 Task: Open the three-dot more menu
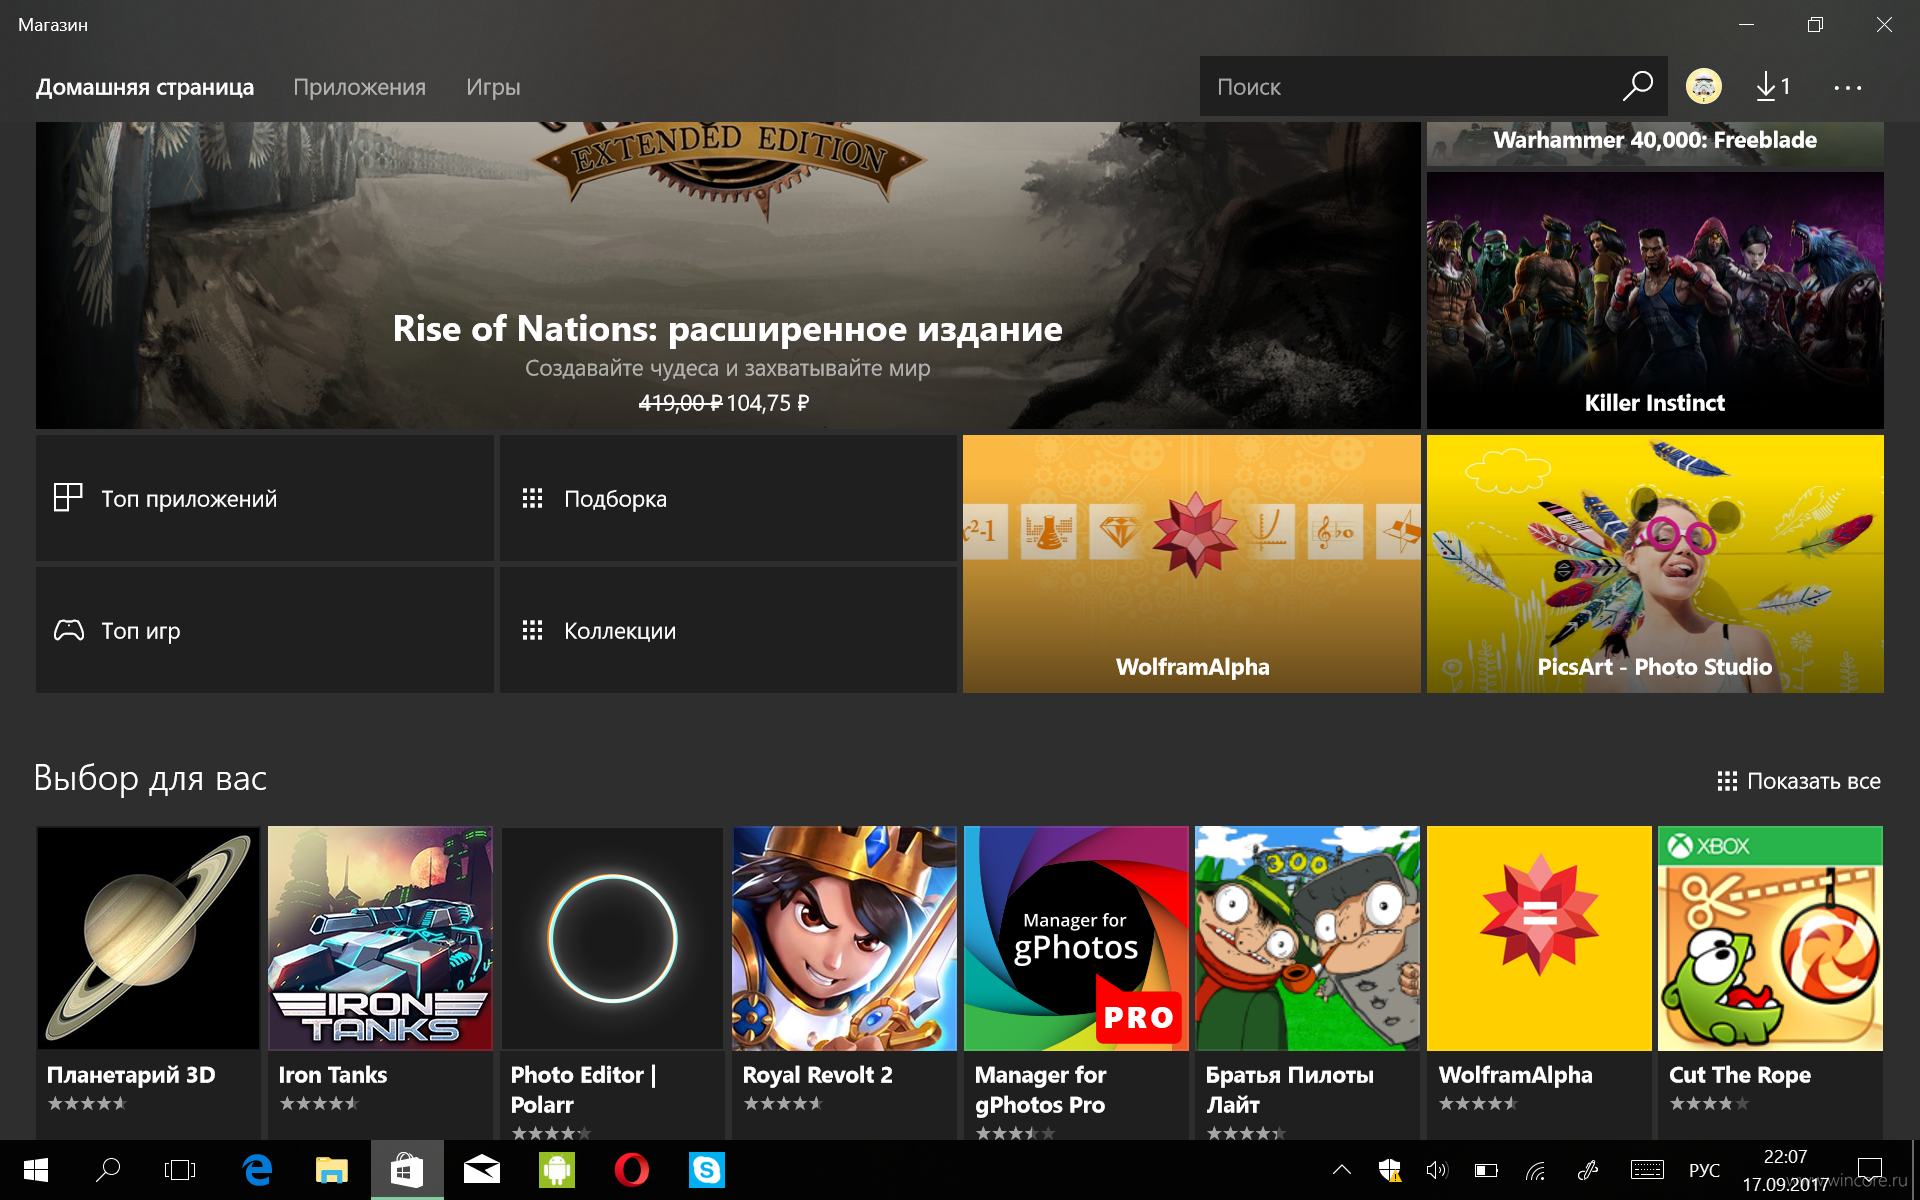[x=1847, y=87]
